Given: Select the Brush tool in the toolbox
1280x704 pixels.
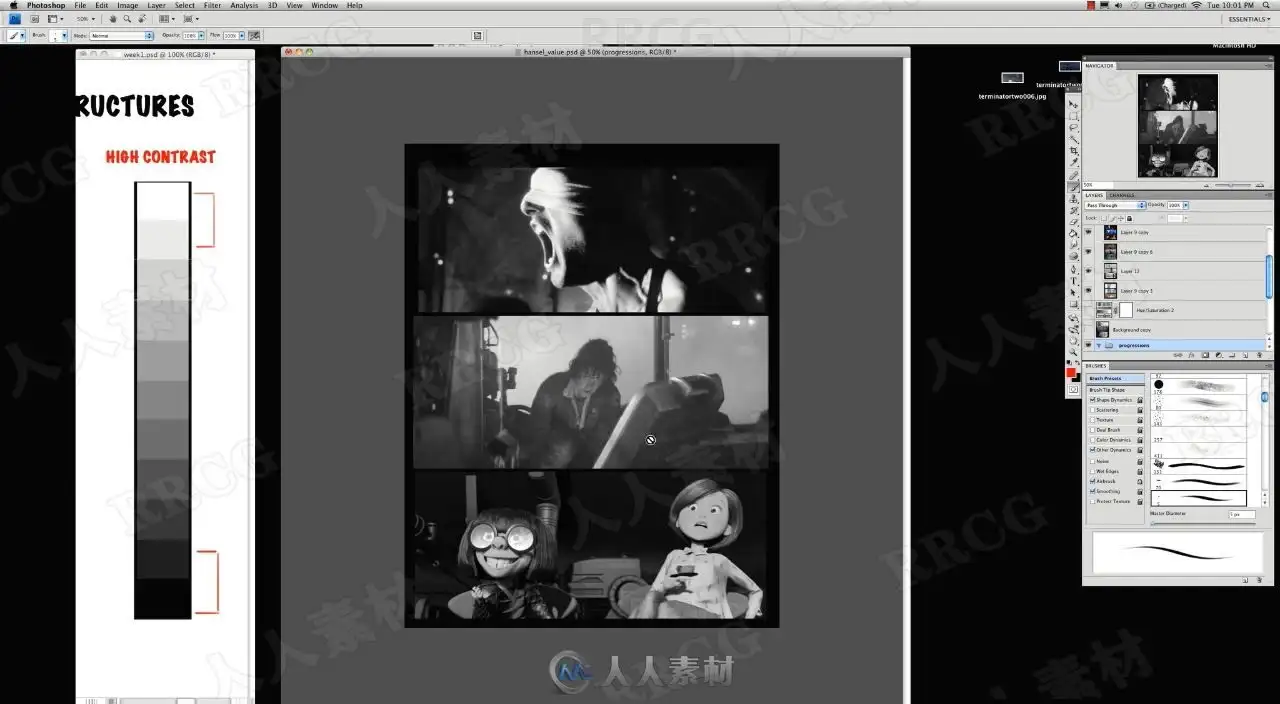Looking at the screenshot, I should [1074, 187].
